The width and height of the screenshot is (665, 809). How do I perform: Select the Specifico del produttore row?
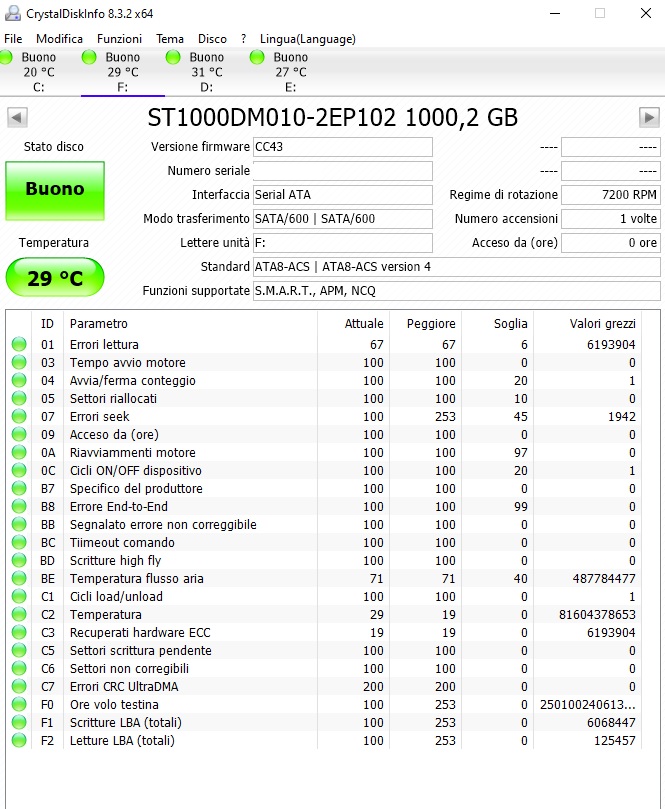(x=324, y=489)
